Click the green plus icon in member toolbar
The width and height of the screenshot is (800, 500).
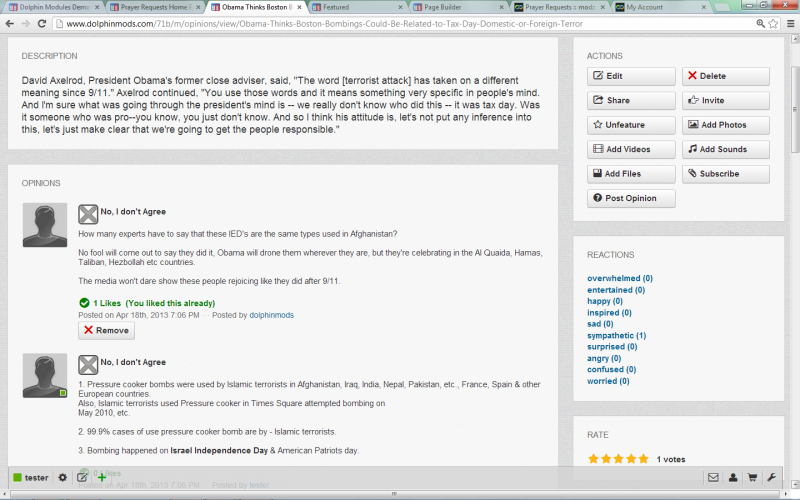click(102, 478)
